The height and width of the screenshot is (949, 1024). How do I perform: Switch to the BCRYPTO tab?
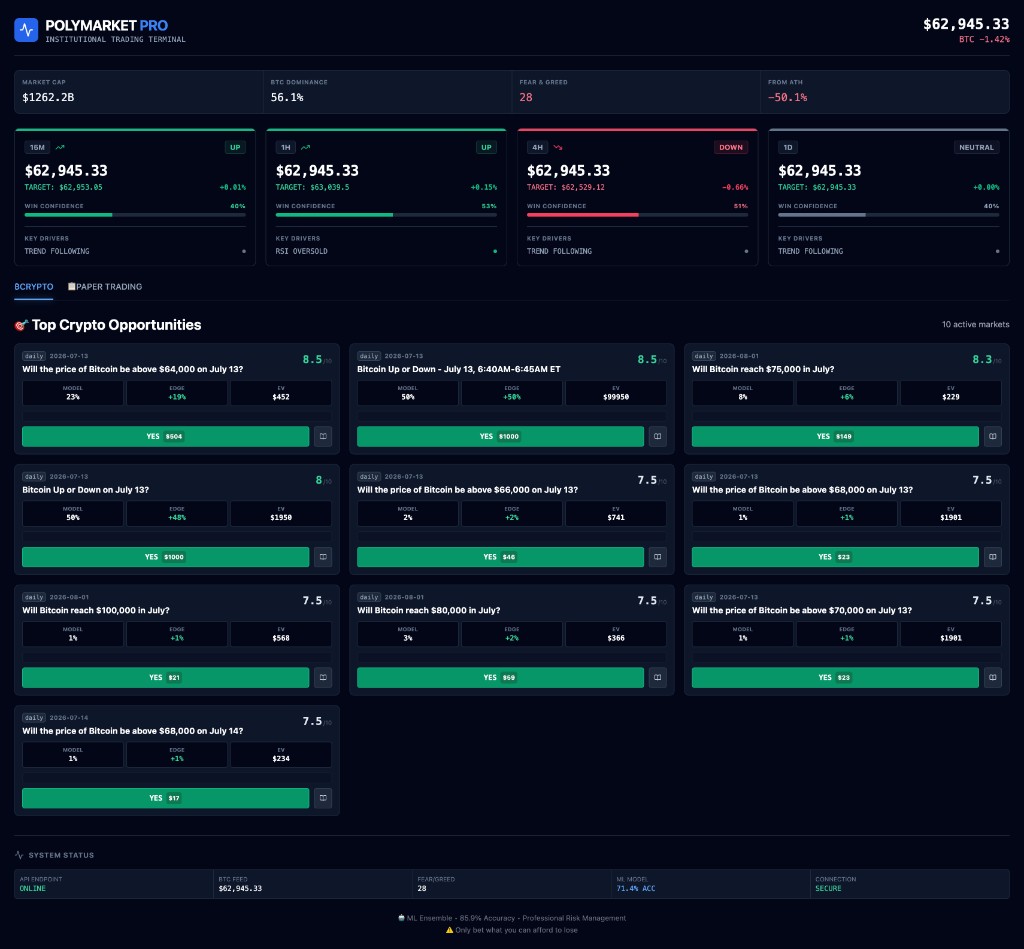point(34,287)
